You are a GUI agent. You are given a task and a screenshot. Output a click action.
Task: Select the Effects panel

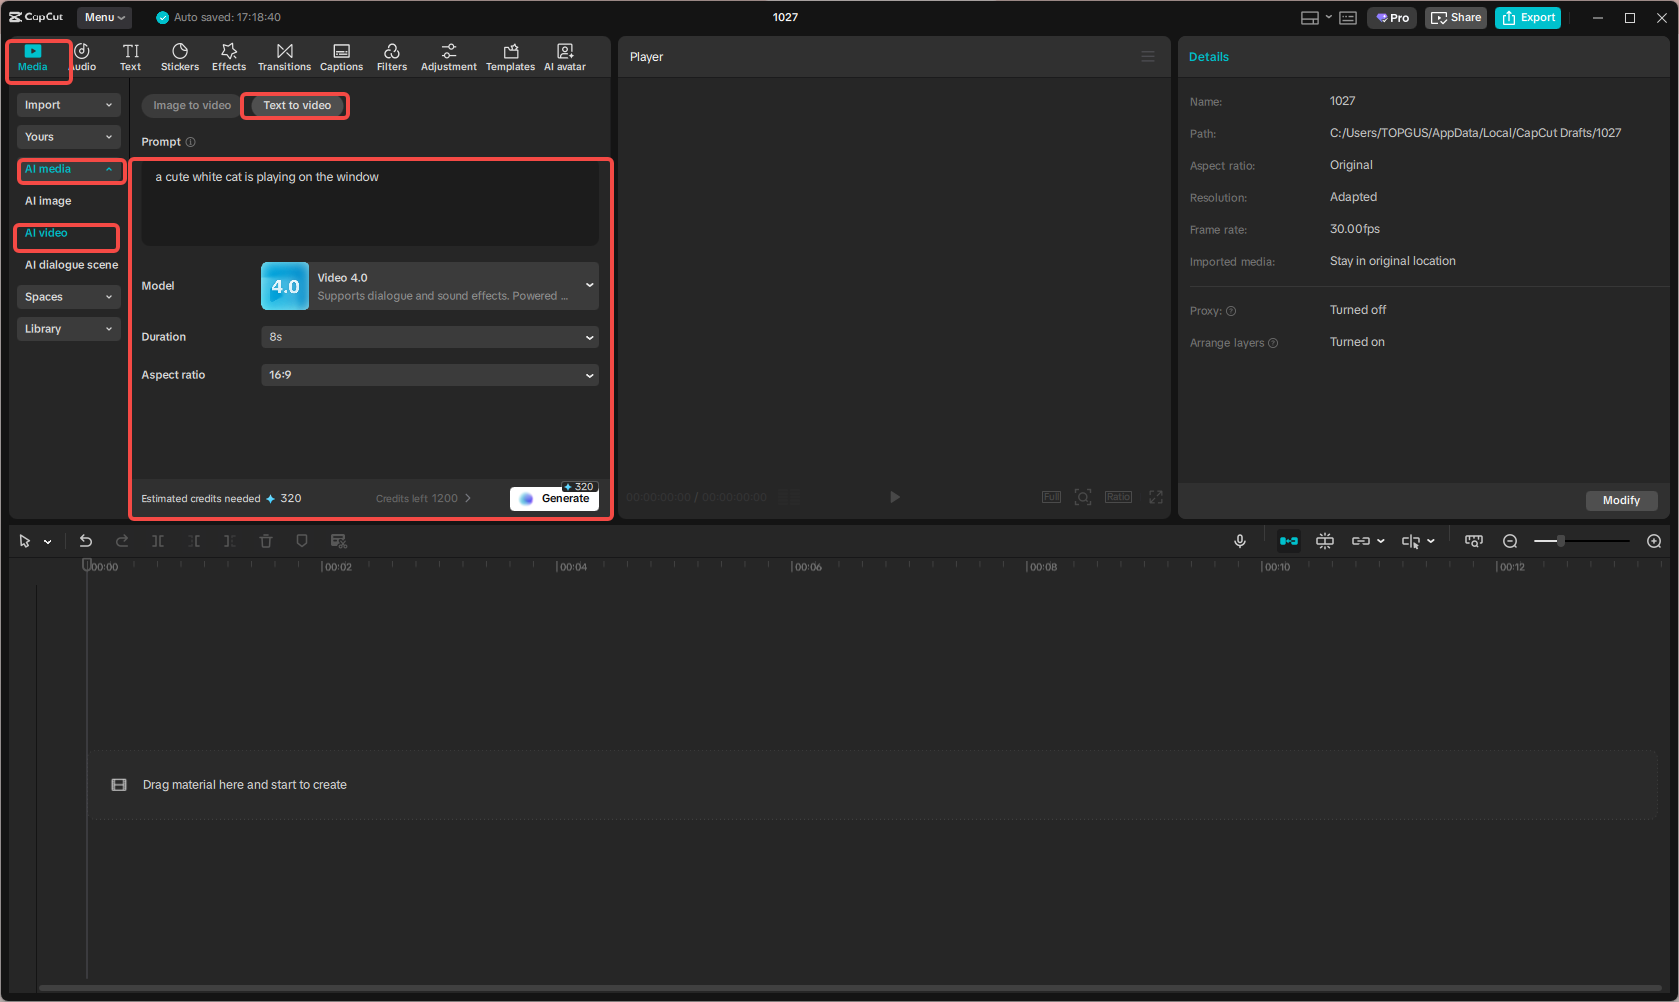[x=229, y=56]
